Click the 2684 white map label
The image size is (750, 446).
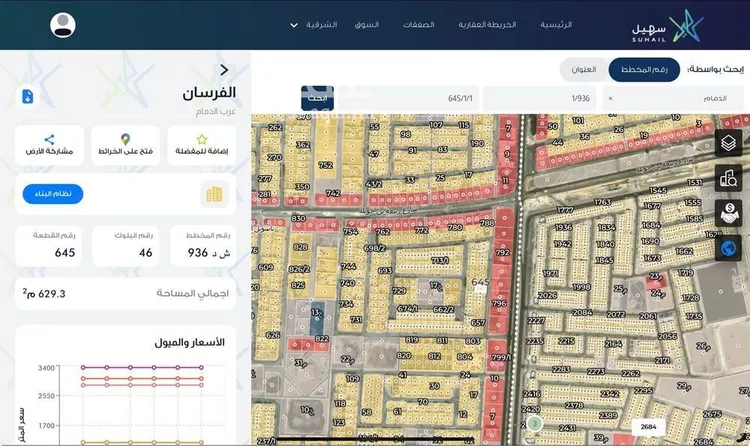pos(649,426)
